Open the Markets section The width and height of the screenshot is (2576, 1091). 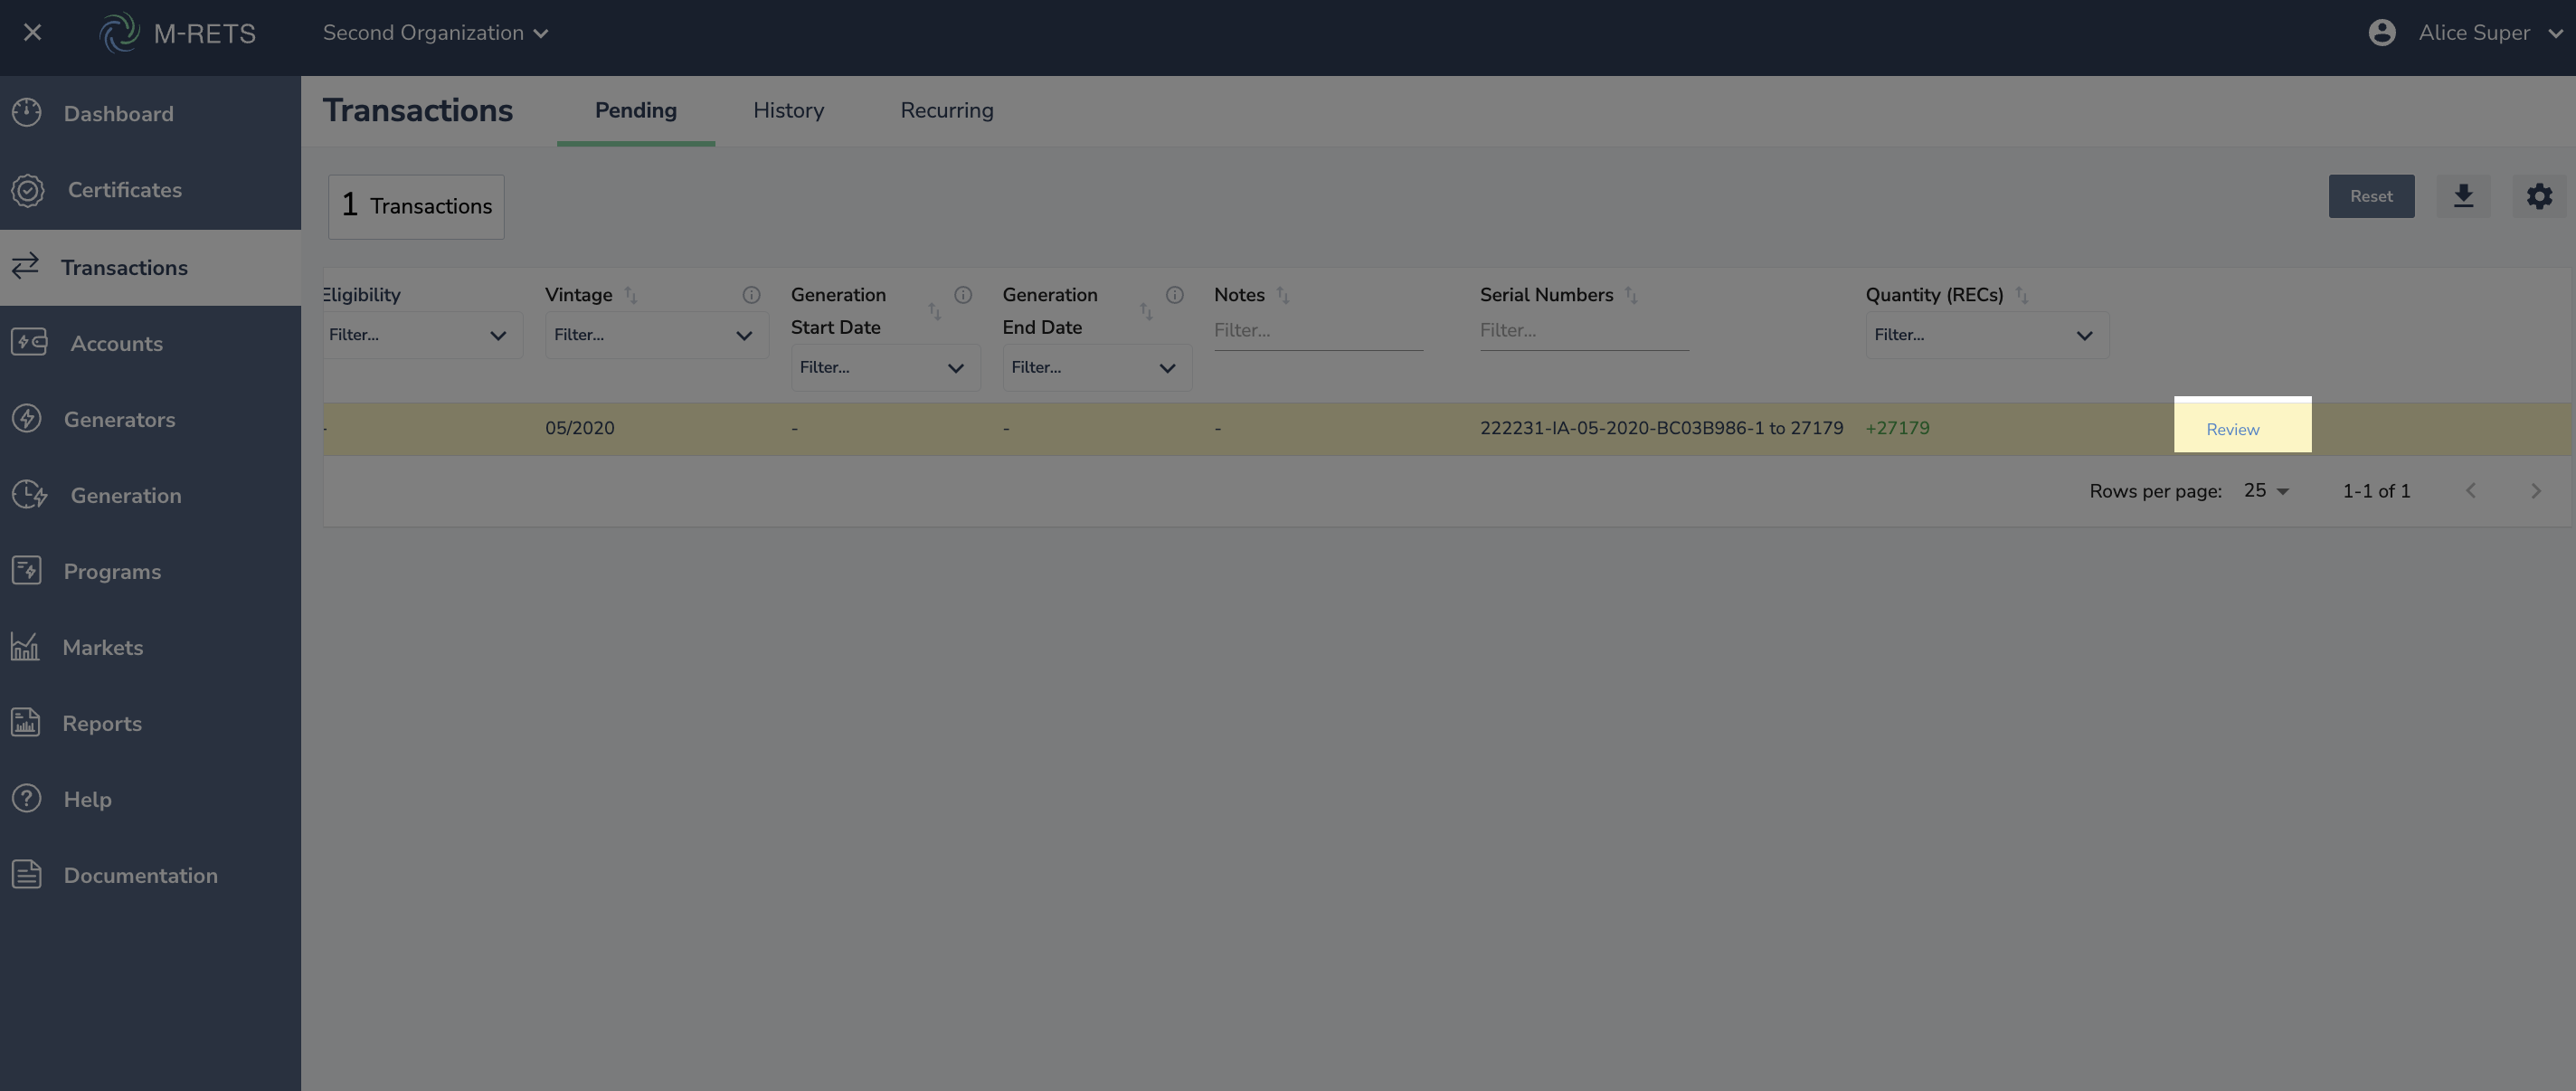click(102, 648)
